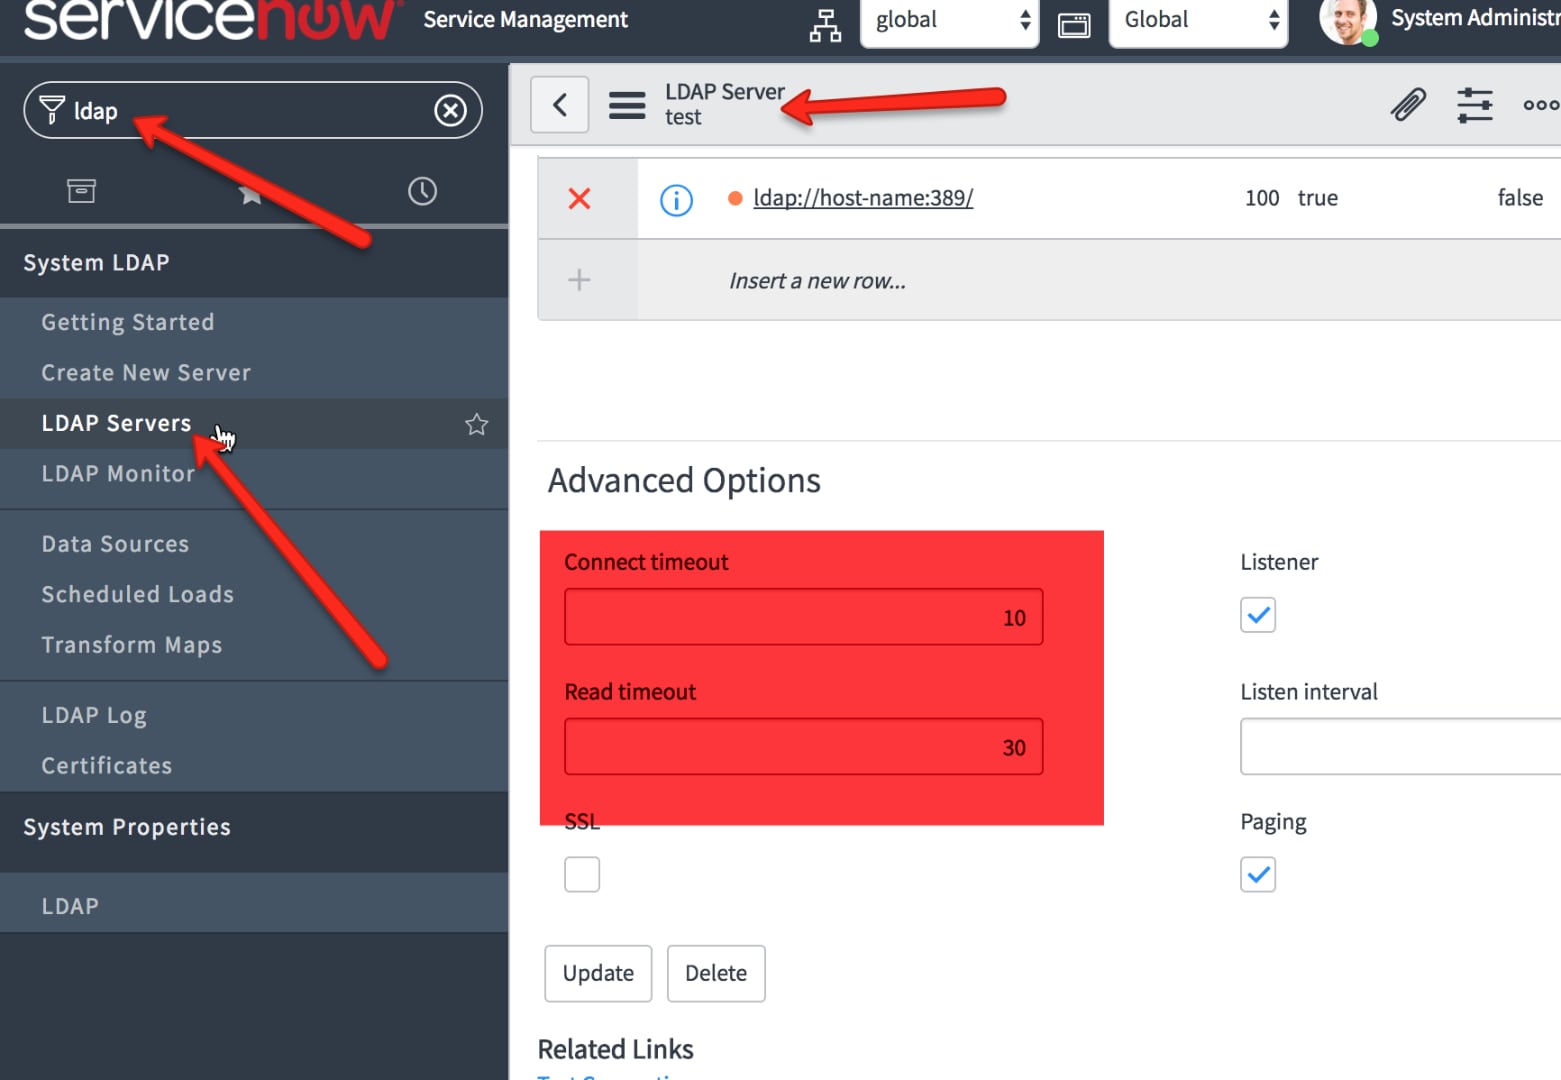Click the paperclip attachments icon
Screen dimensions: 1561x1080
pos(1408,104)
